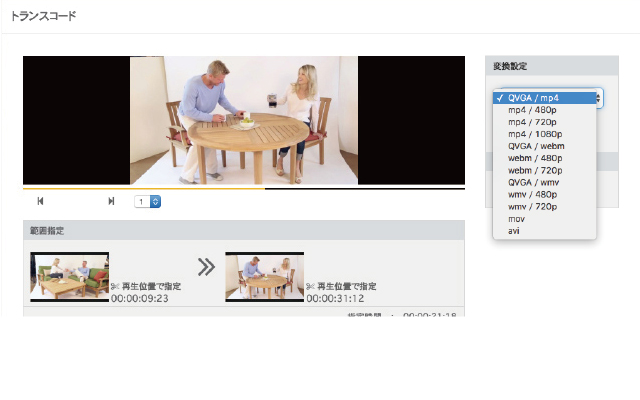Click the start timecode 00:00:09:23

pyautogui.click(x=140, y=299)
